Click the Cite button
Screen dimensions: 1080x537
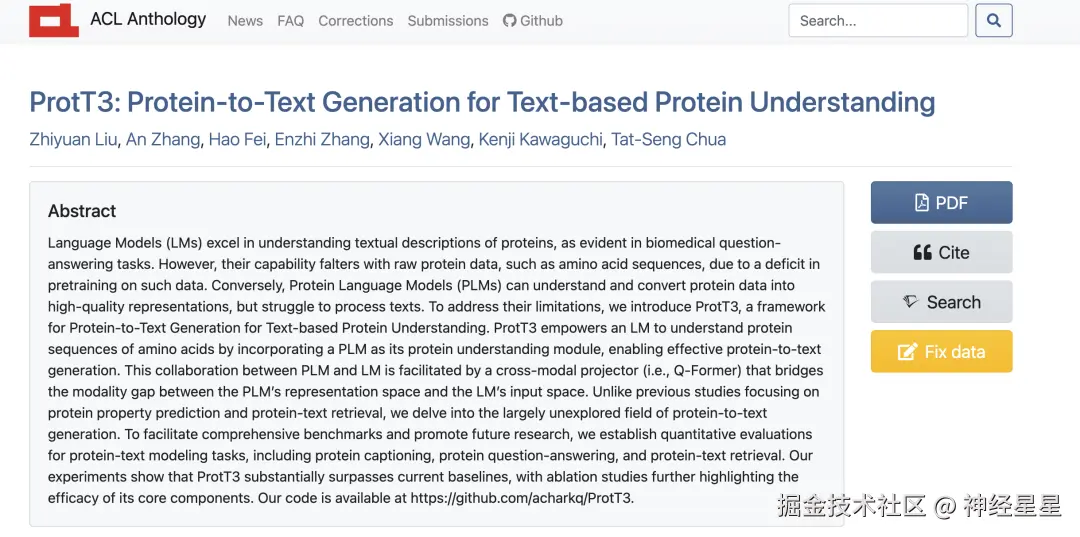[941, 252]
